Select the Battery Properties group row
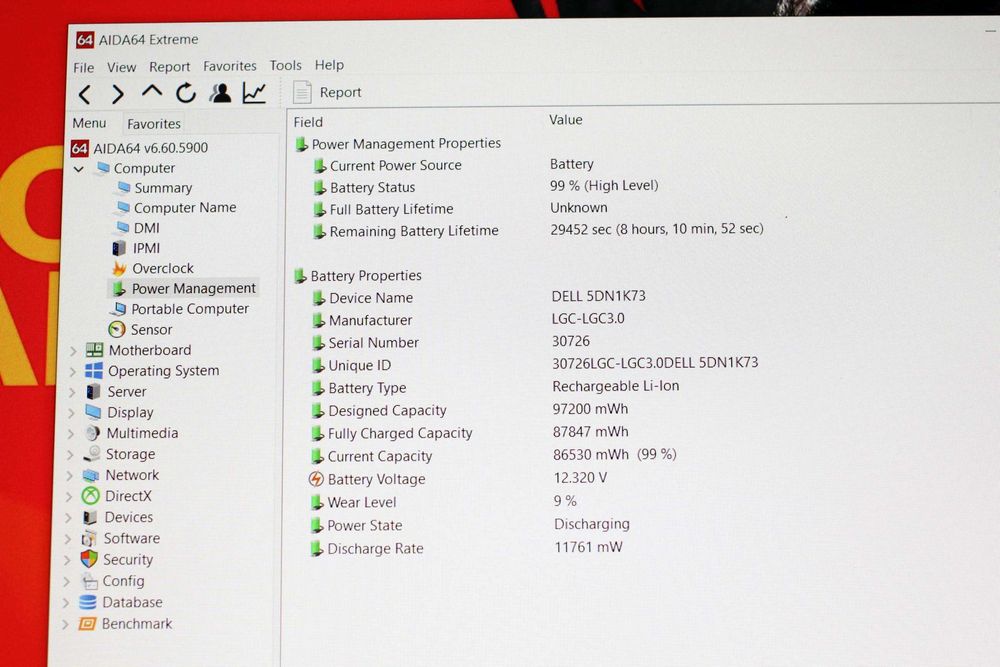The height and width of the screenshot is (667, 1000). click(358, 276)
